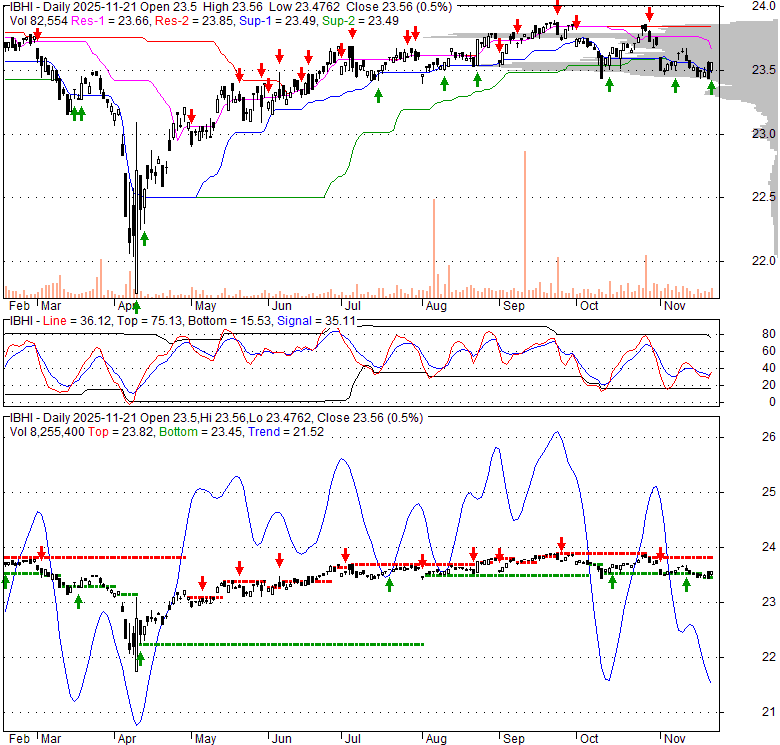Click the Sep month label on the top chart axis

[x=514, y=304]
